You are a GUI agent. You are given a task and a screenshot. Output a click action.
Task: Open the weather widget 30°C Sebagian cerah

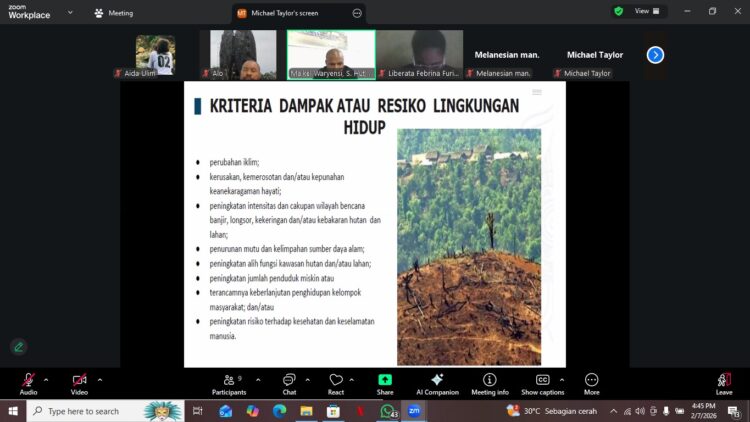tap(551, 411)
